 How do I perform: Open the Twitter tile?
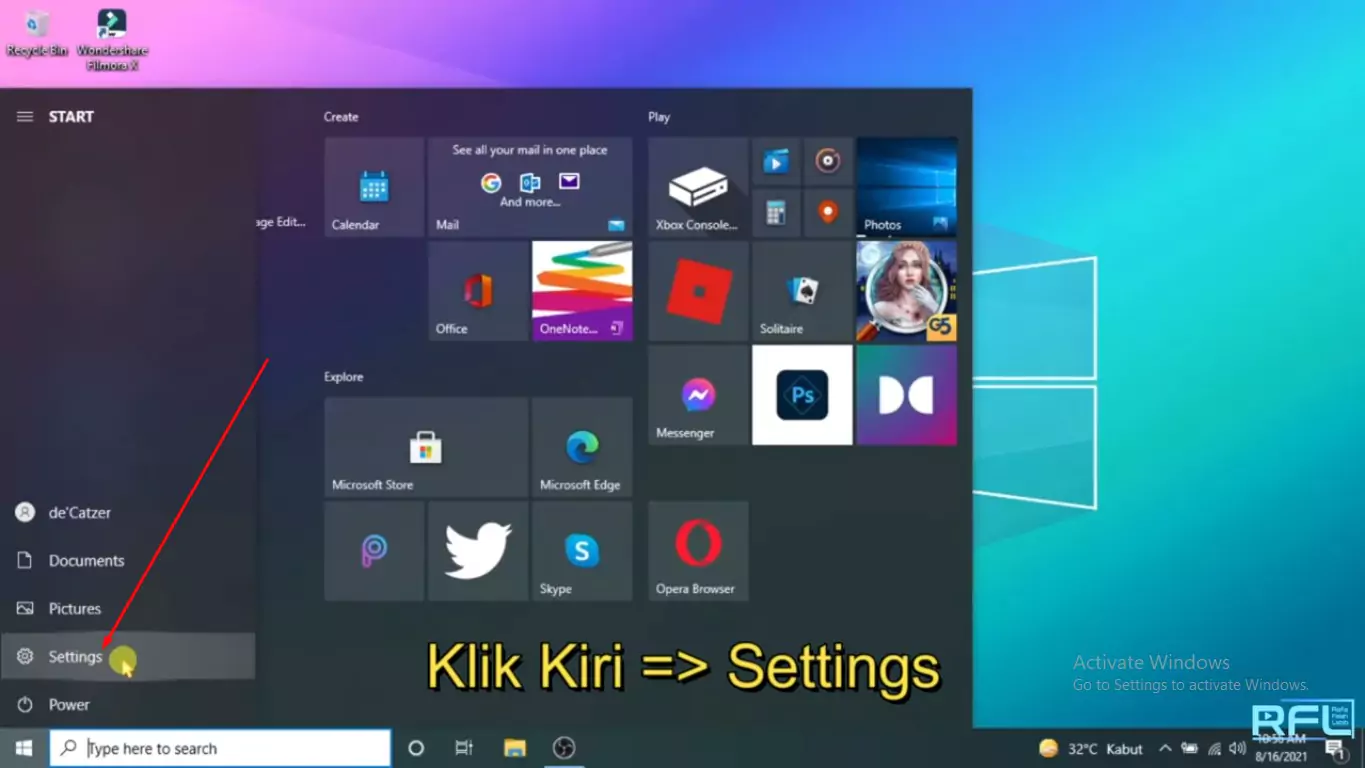point(478,551)
